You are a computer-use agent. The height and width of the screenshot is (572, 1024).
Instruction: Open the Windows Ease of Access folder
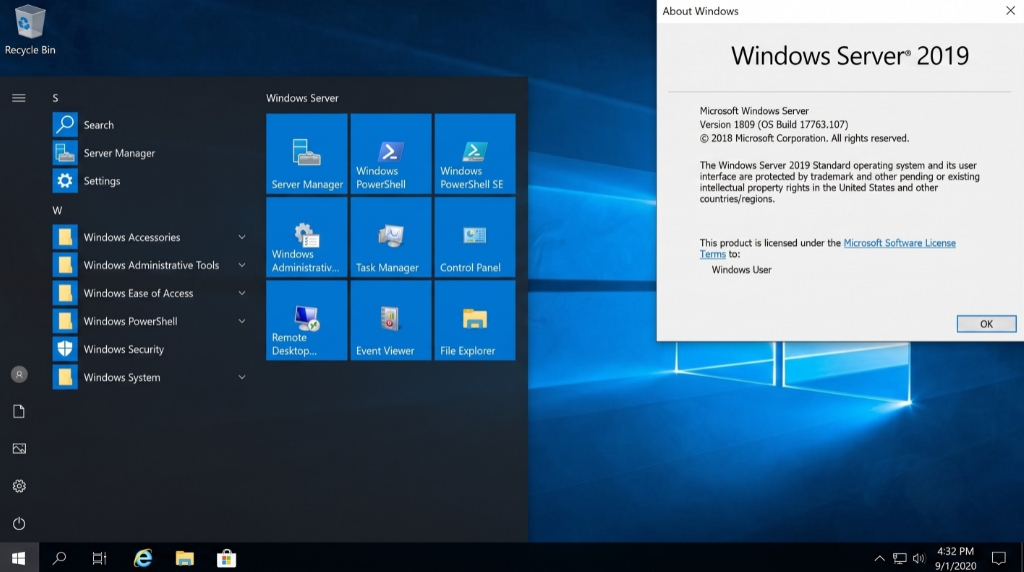[x=150, y=293]
